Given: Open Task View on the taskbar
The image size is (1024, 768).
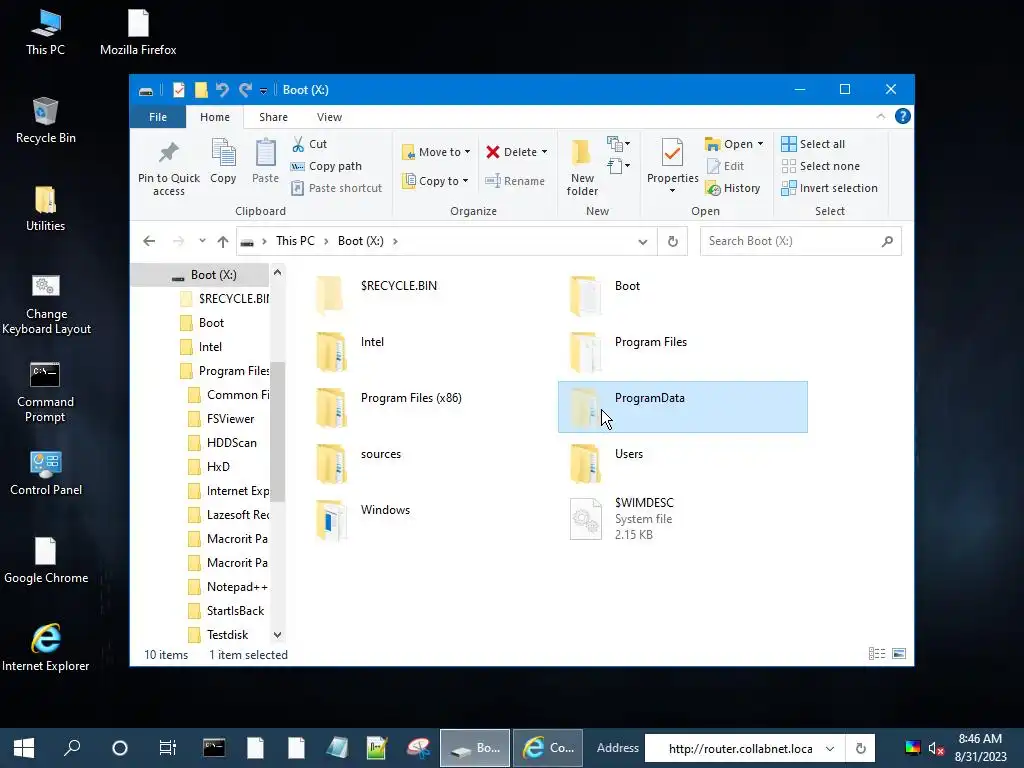Looking at the screenshot, I should (x=168, y=748).
